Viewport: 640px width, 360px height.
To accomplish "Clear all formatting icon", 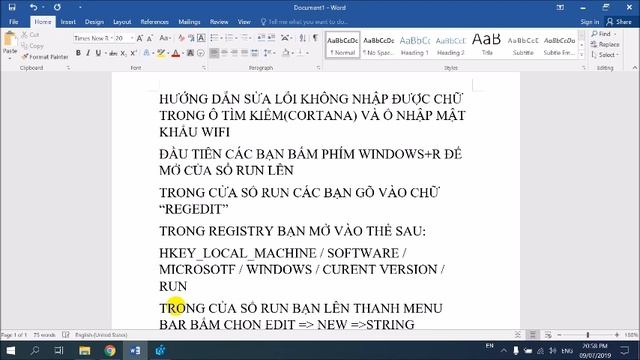I will (x=181, y=38).
